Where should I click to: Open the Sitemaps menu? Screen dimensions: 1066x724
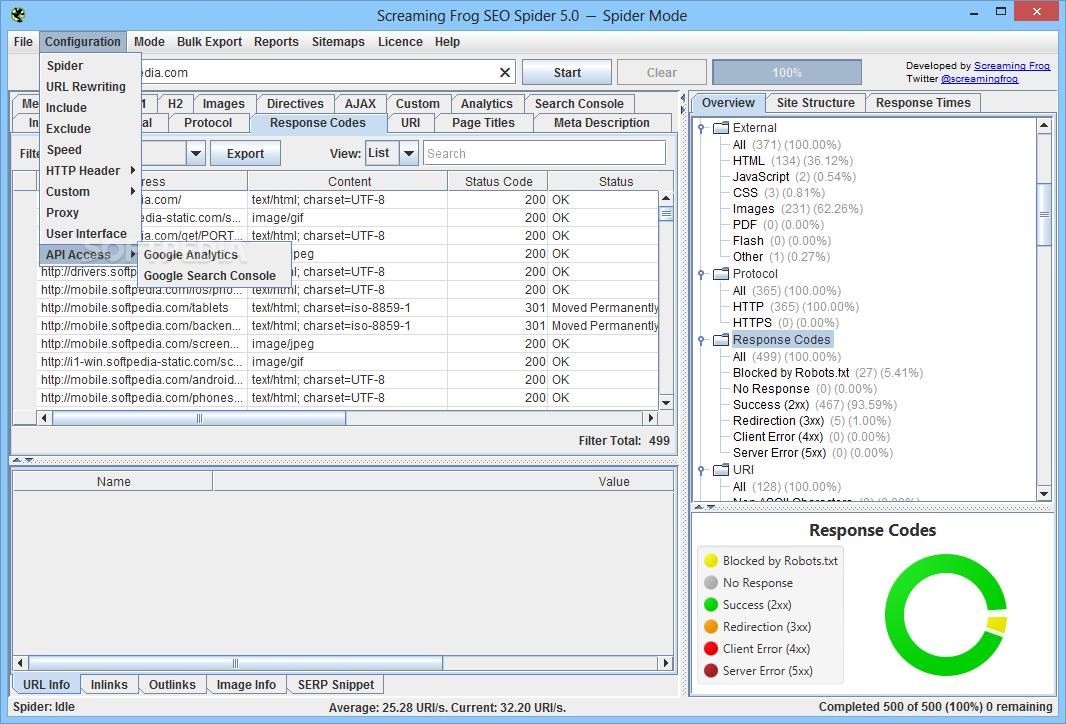tap(338, 41)
